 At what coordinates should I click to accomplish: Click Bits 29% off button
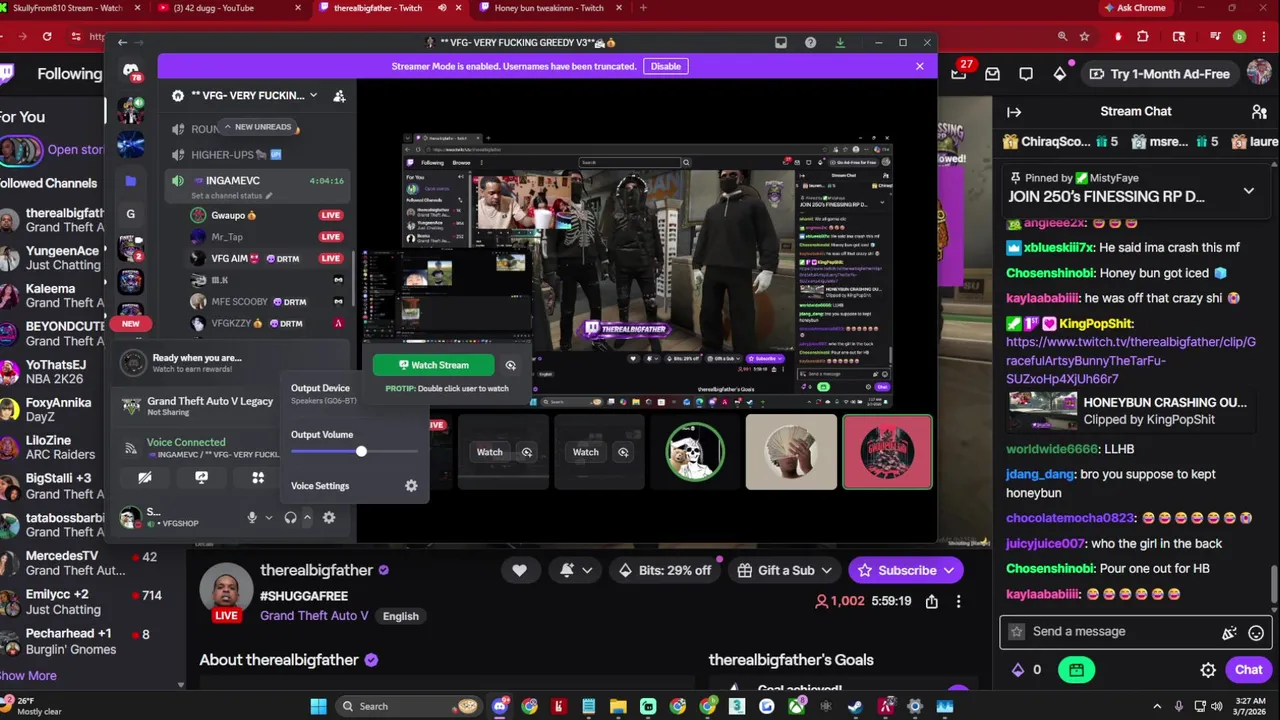[x=665, y=570]
